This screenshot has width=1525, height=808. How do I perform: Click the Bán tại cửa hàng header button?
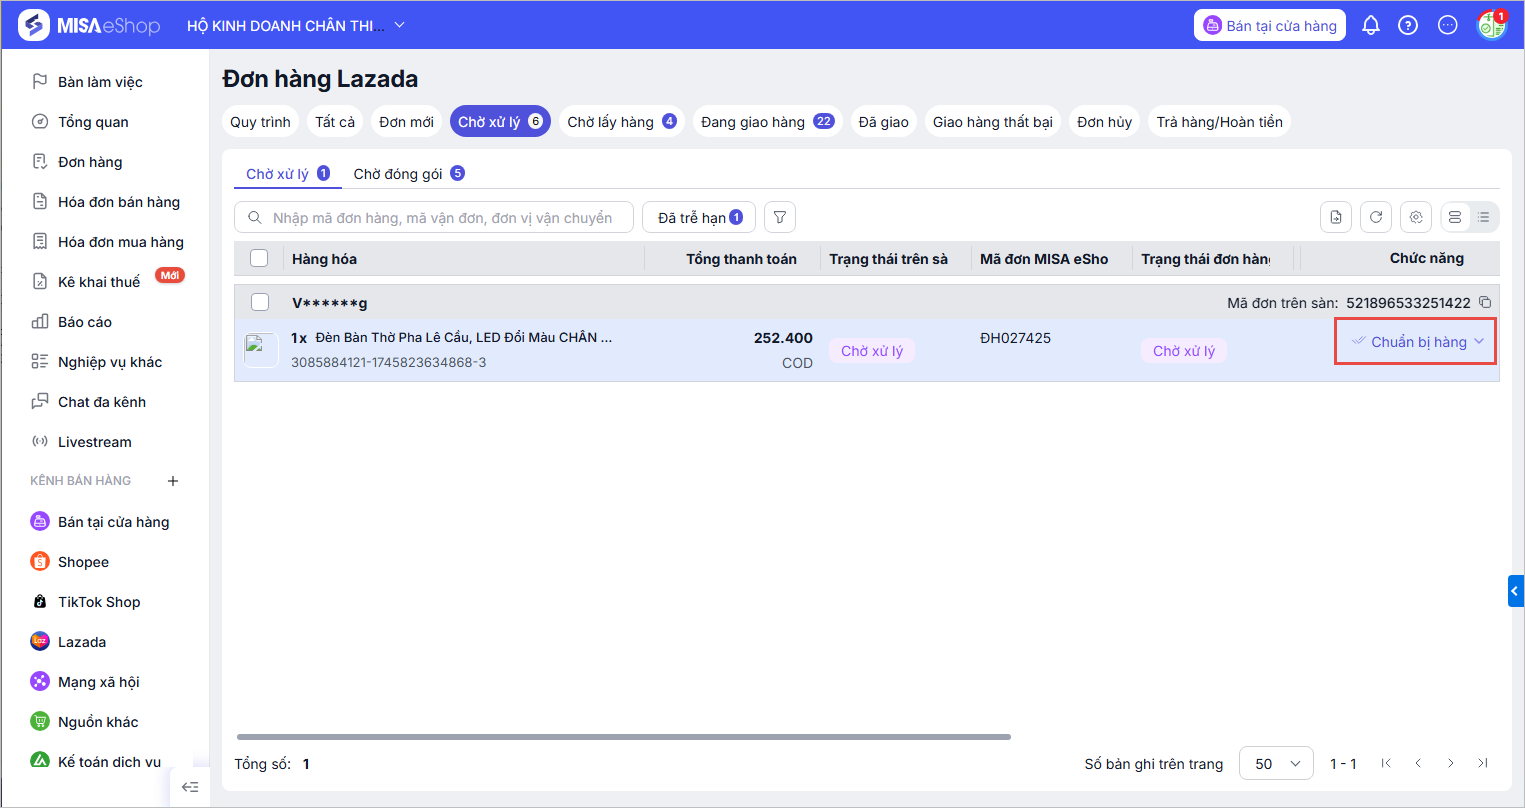[x=1270, y=25]
